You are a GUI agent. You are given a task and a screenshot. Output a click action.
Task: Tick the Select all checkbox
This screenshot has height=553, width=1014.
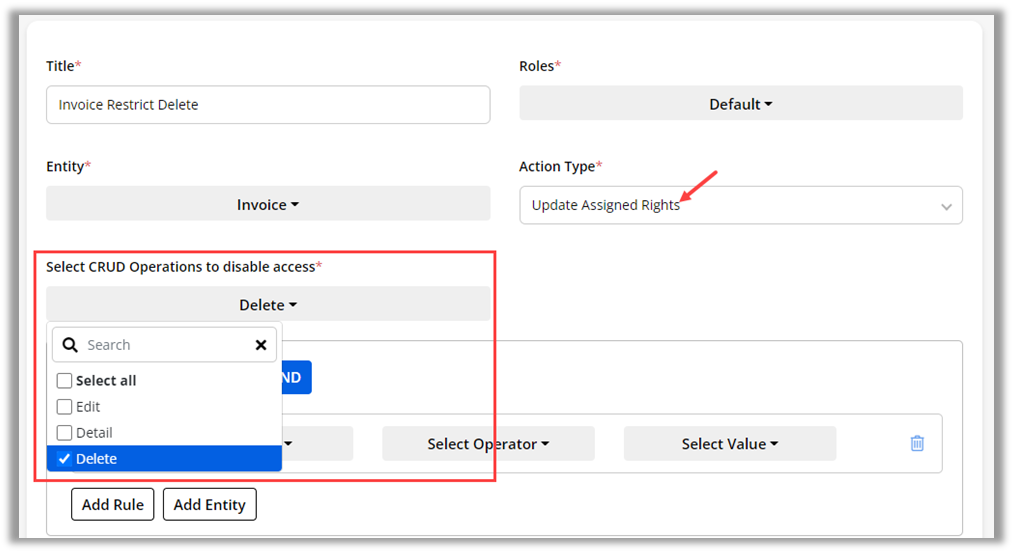65,381
